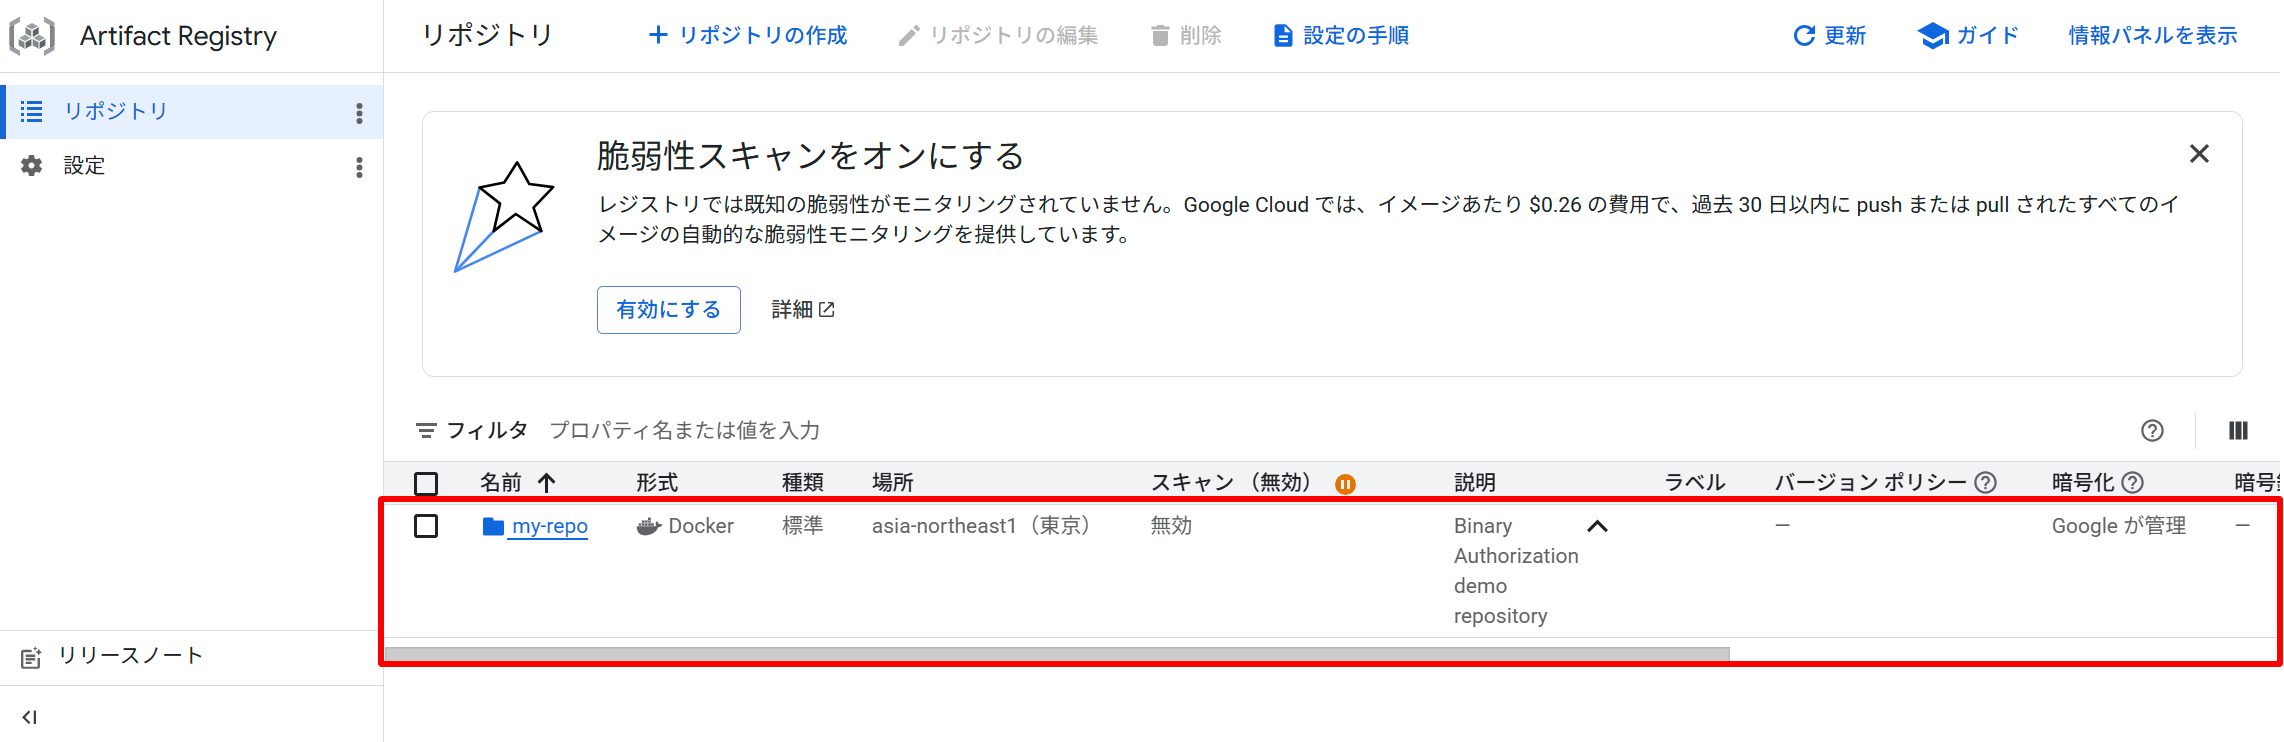Image resolution: width=2284 pixels, height=742 pixels.
Task: Open 設定 more options kebab menu
Action: (x=359, y=167)
